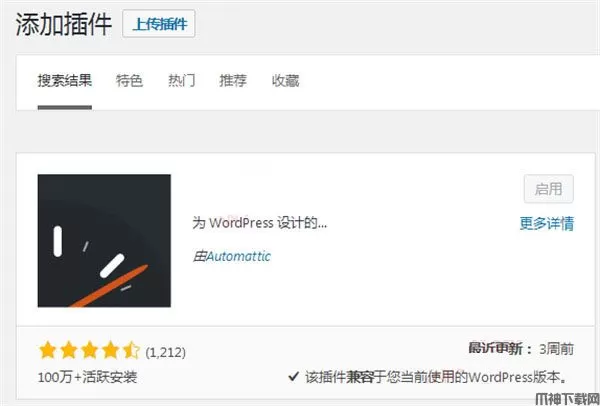Go to the 推荐 recommended tab

pyautogui.click(x=233, y=81)
